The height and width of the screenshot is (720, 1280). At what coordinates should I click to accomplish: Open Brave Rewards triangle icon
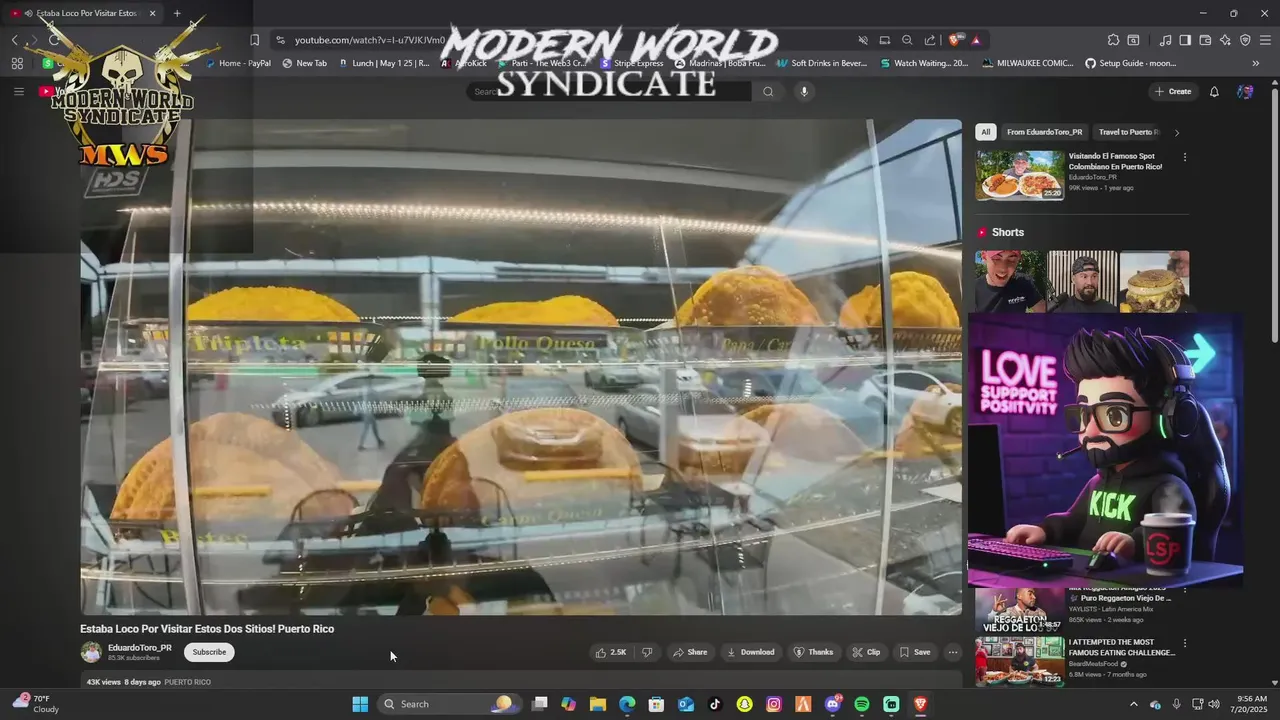point(975,40)
